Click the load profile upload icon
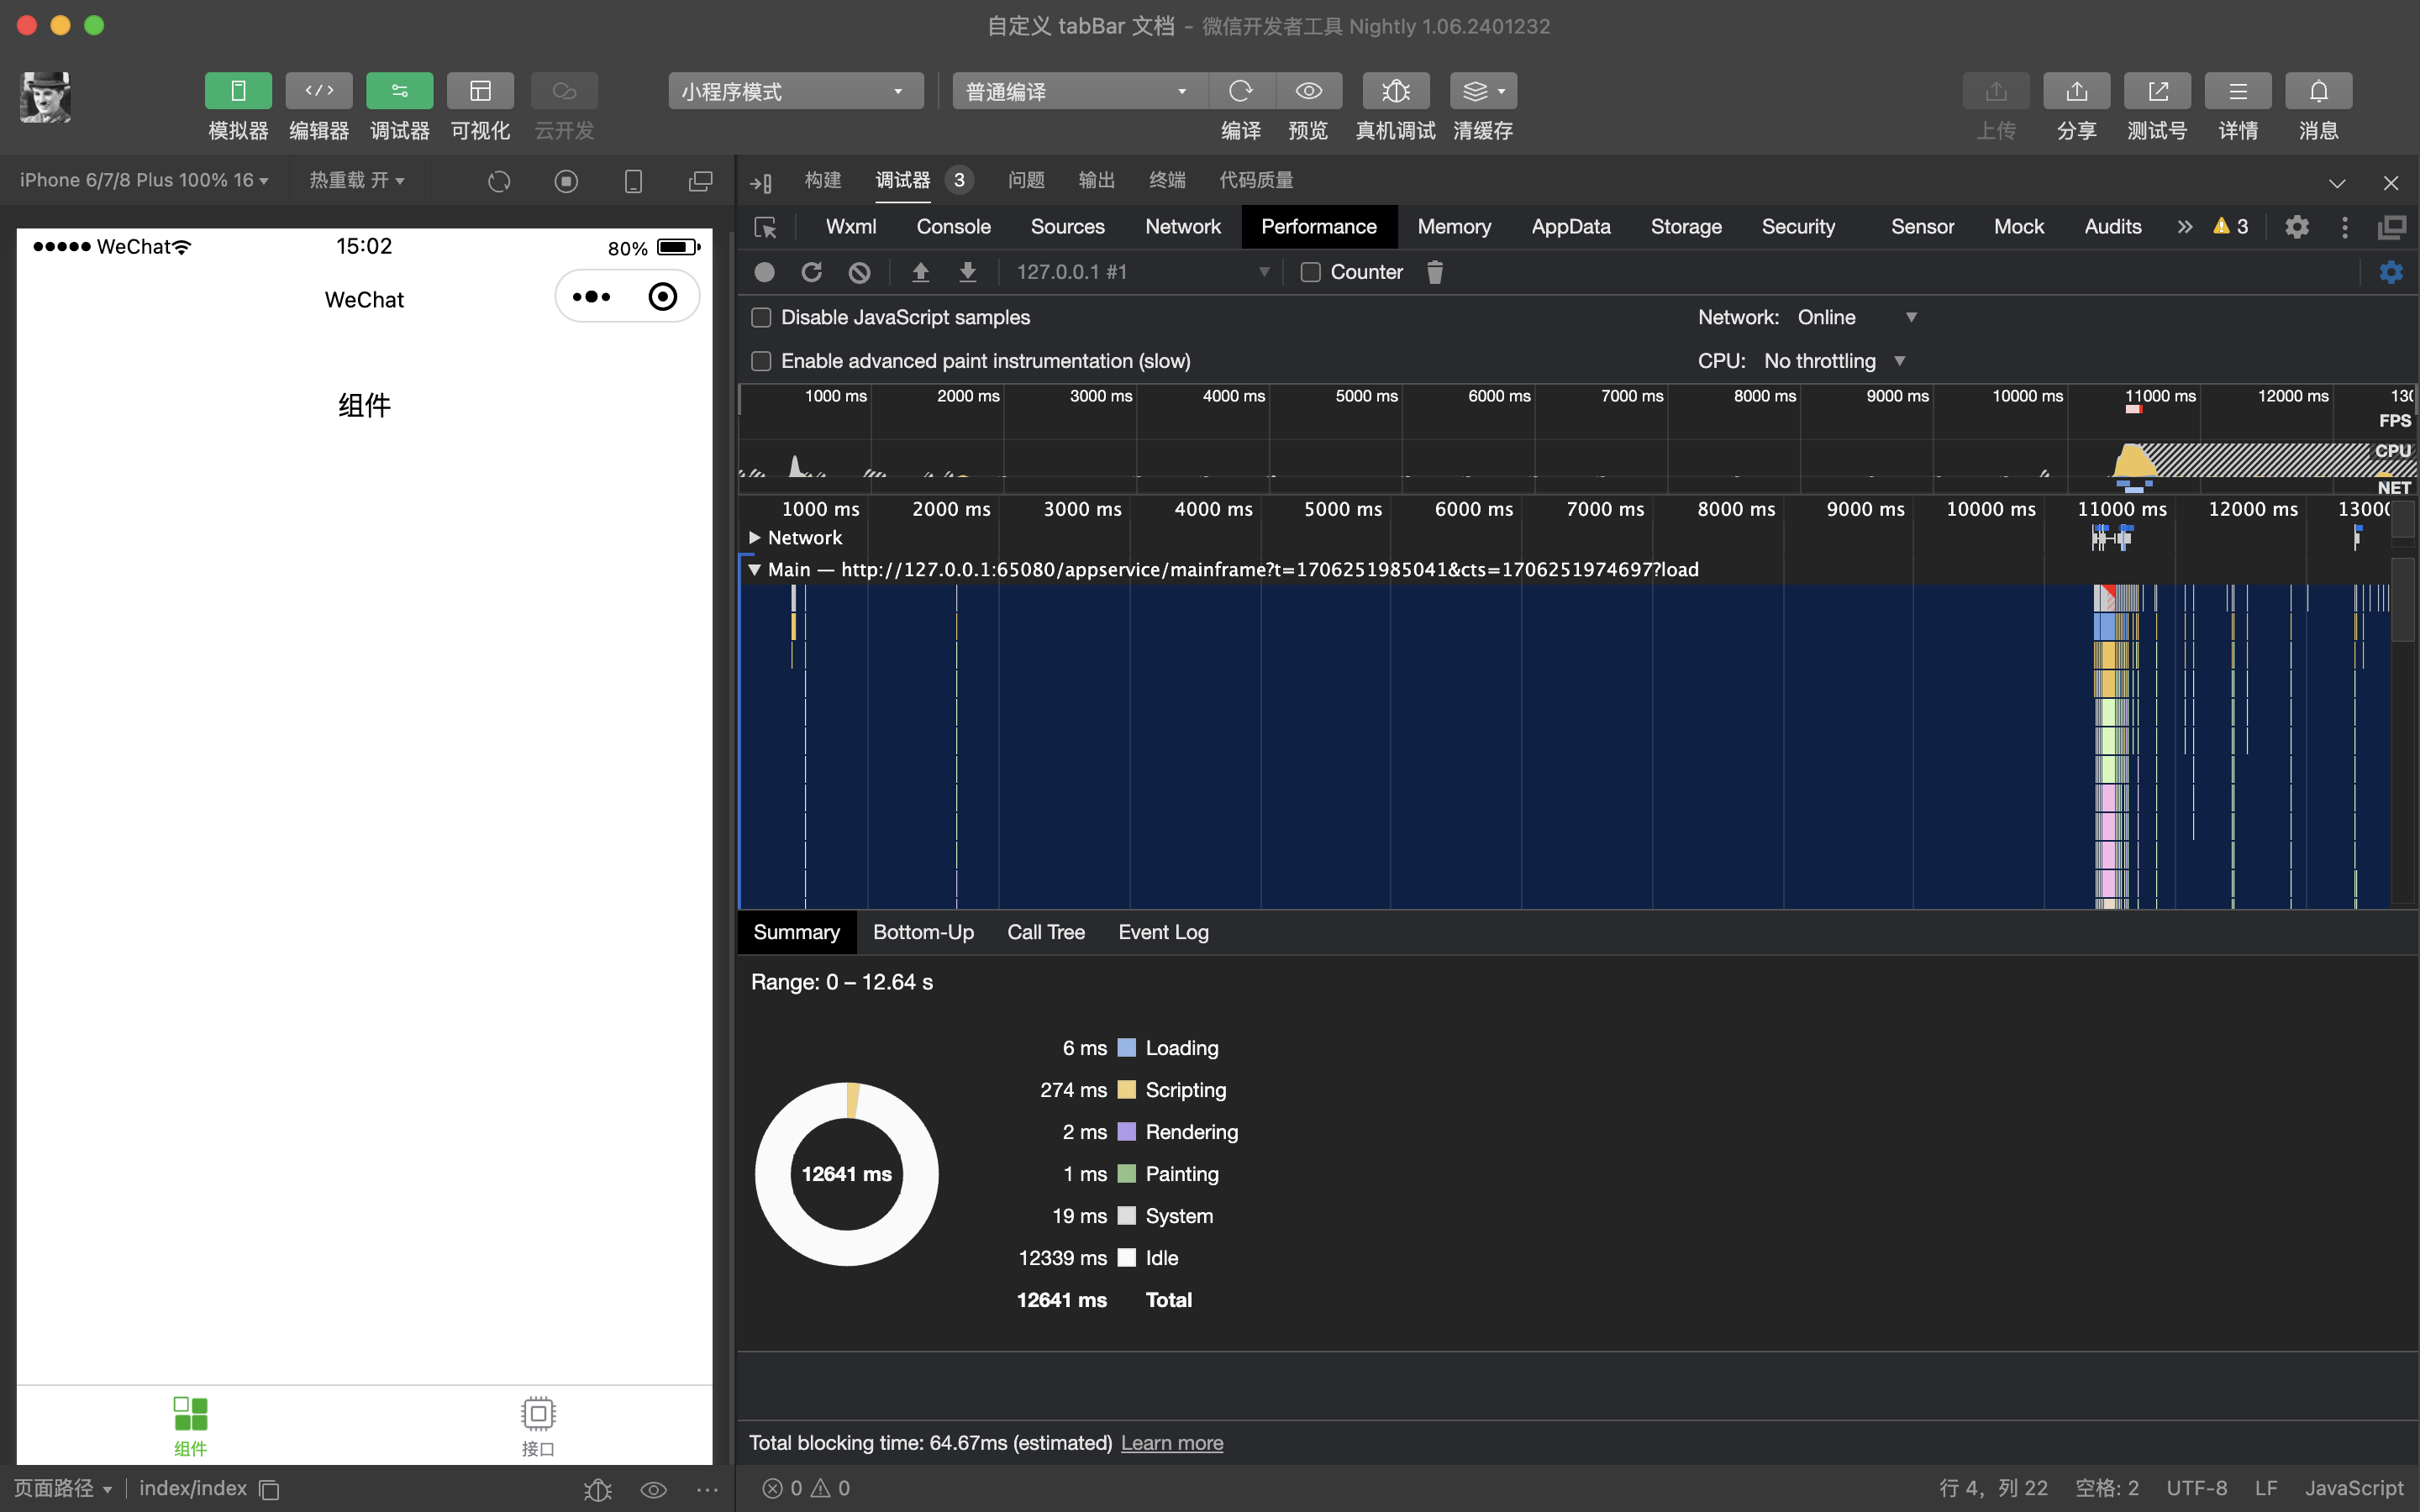2420x1512 pixels. [920, 272]
